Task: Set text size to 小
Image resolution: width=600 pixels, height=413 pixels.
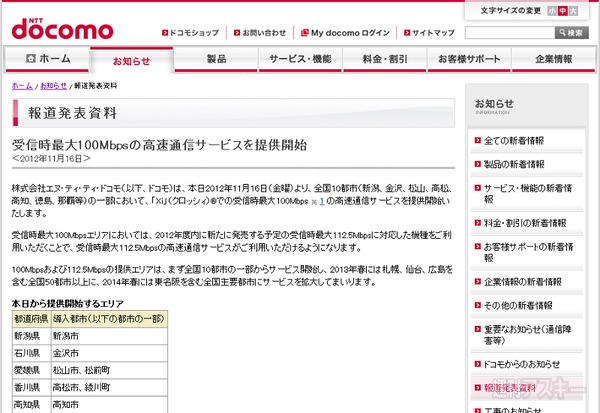Action: [552, 11]
